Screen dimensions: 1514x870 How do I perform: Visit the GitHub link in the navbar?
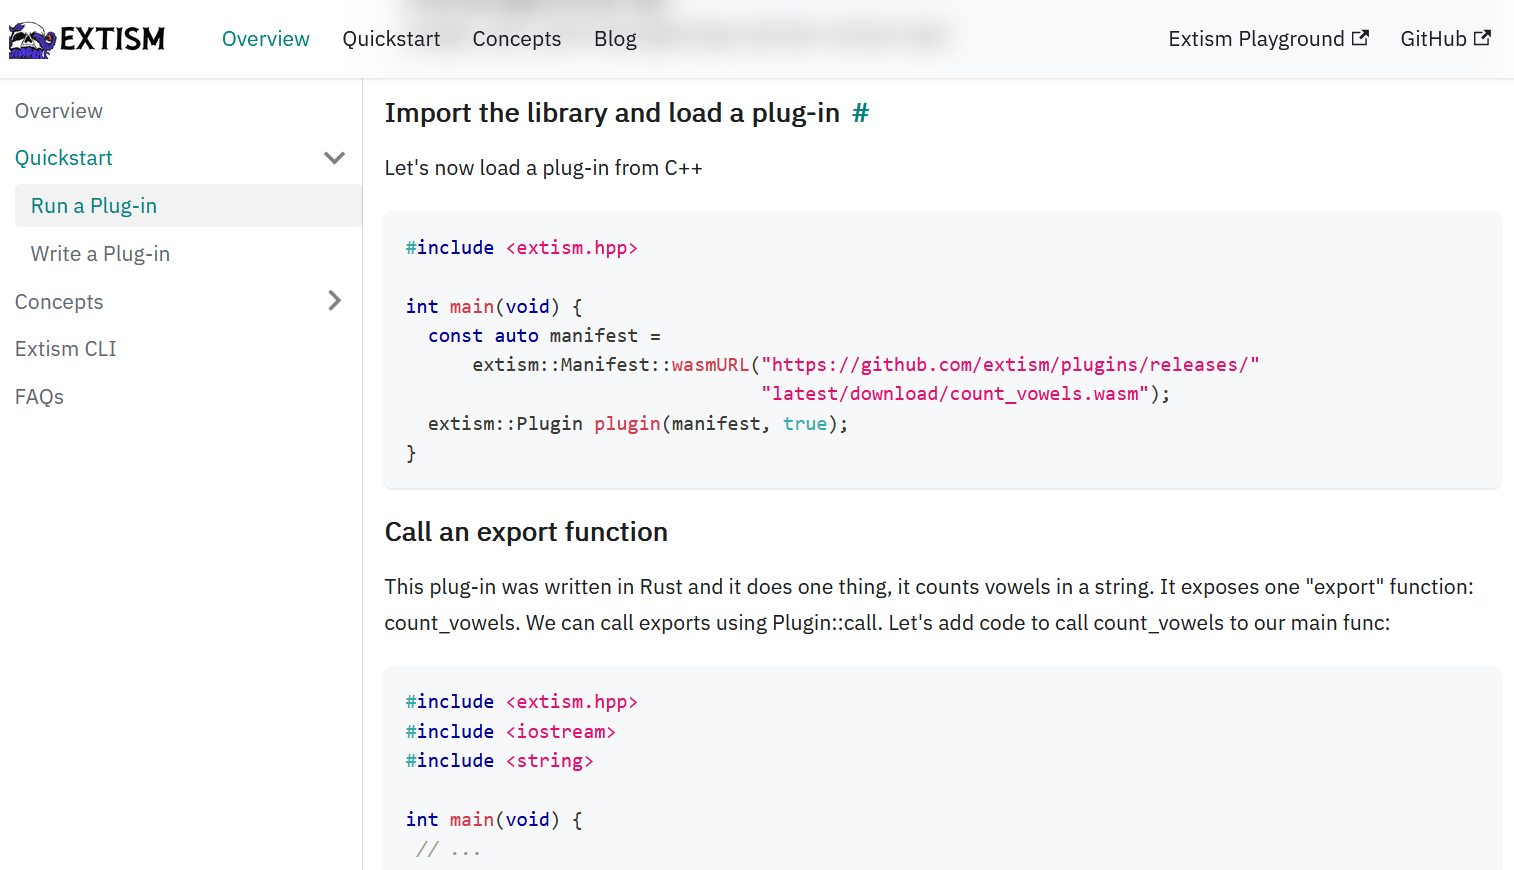pos(1433,39)
